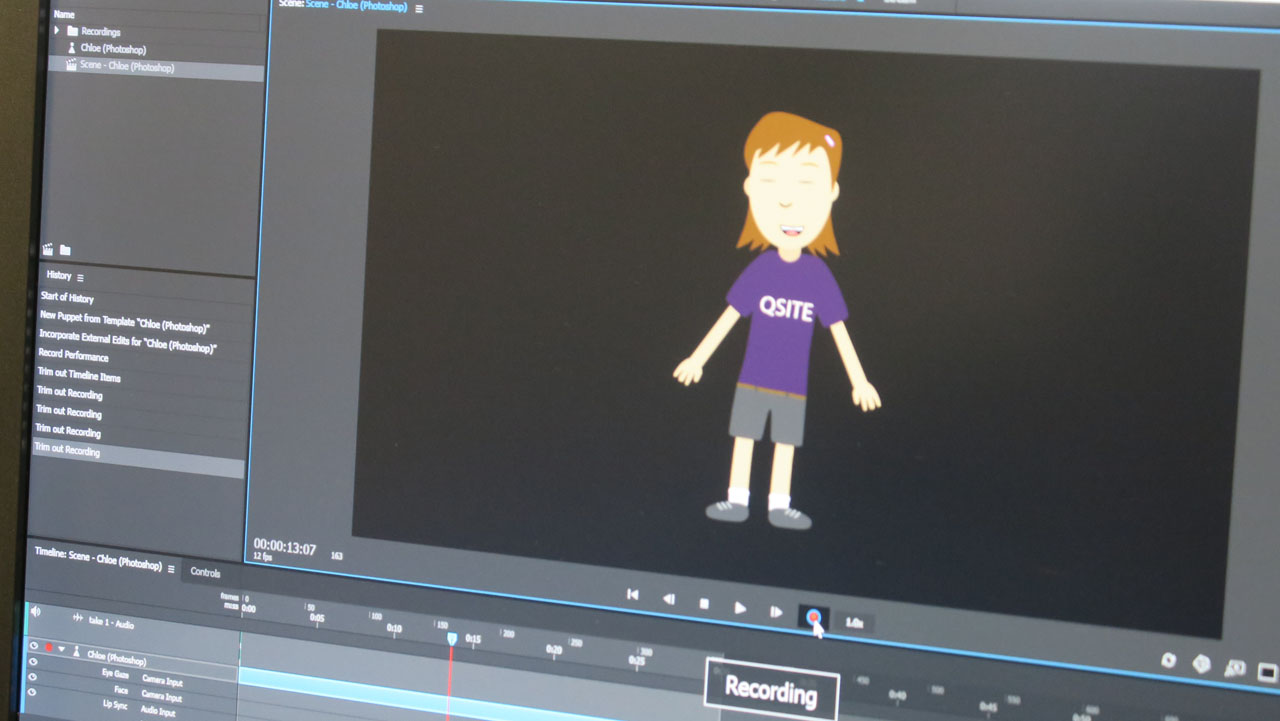
Task: Click the blue playhead marker on timeline
Action: 451,637
